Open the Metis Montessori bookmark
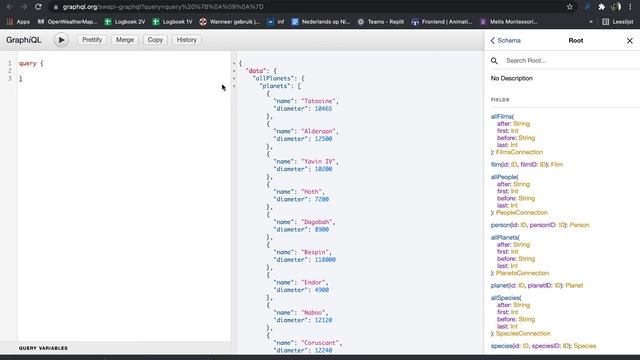This screenshot has height=360, width=640. [509, 22]
